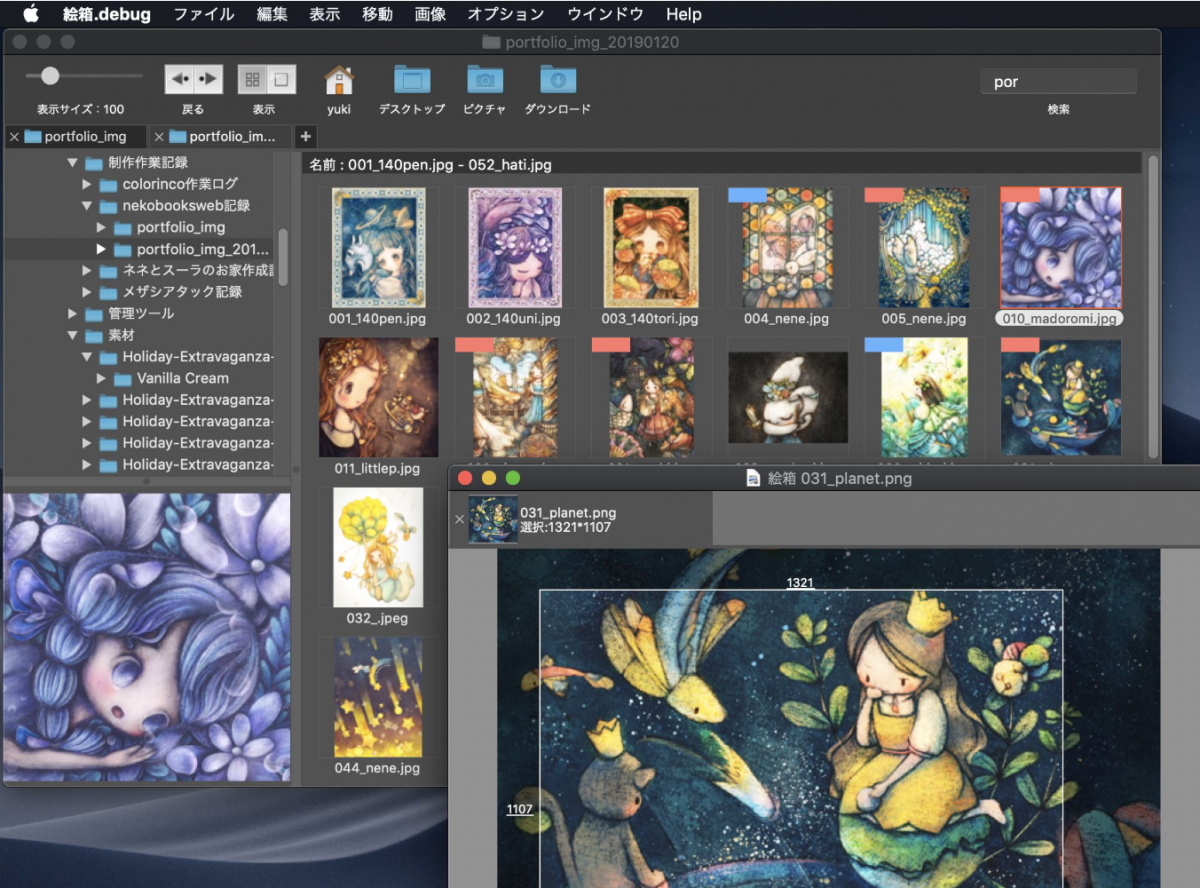Click the large preview image in the sidebar
Image resolution: width=1200 pixels, height=888 pixels.
pos(146,637)
